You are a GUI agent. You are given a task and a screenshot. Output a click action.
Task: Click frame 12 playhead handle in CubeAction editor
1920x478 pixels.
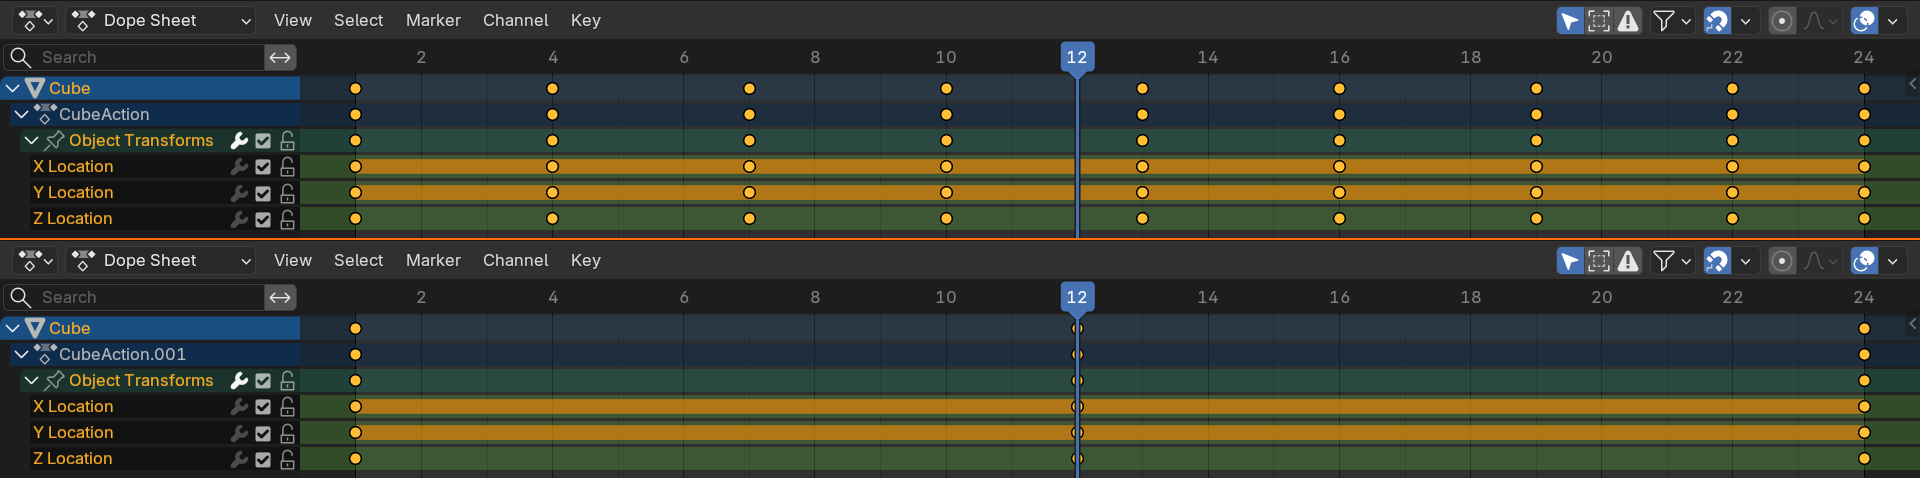pyautogui.click(x=1077, y=57)
